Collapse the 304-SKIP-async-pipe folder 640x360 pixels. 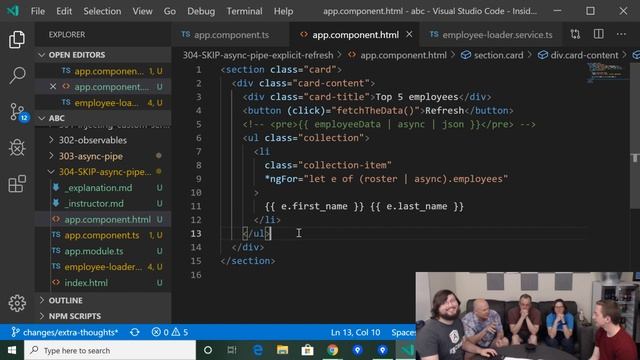point(103,172)
